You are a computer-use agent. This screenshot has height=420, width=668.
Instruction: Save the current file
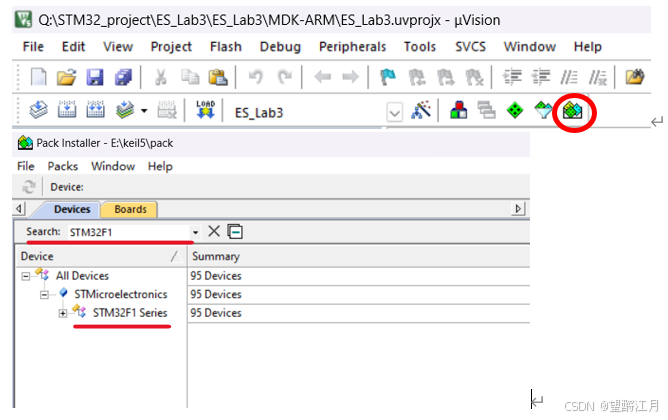95,77
